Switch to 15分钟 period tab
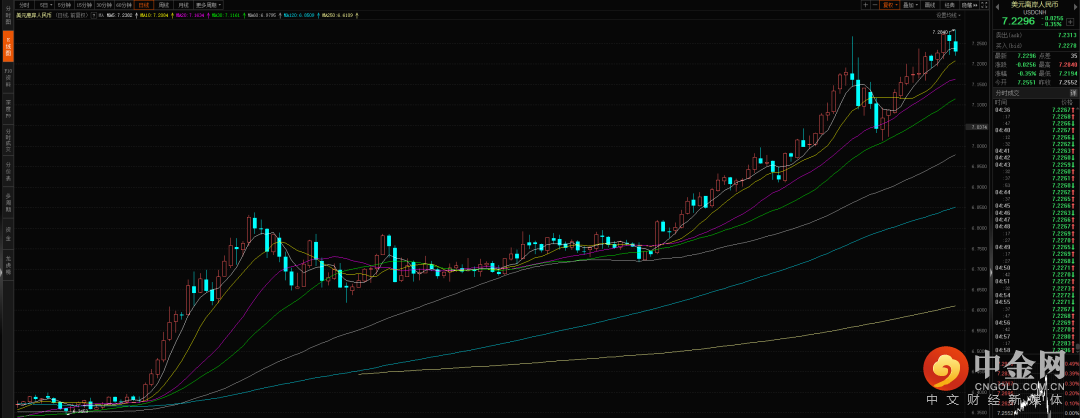This screenshot has width=1080, height=418. pyautogui.click(x=84, y=5)
